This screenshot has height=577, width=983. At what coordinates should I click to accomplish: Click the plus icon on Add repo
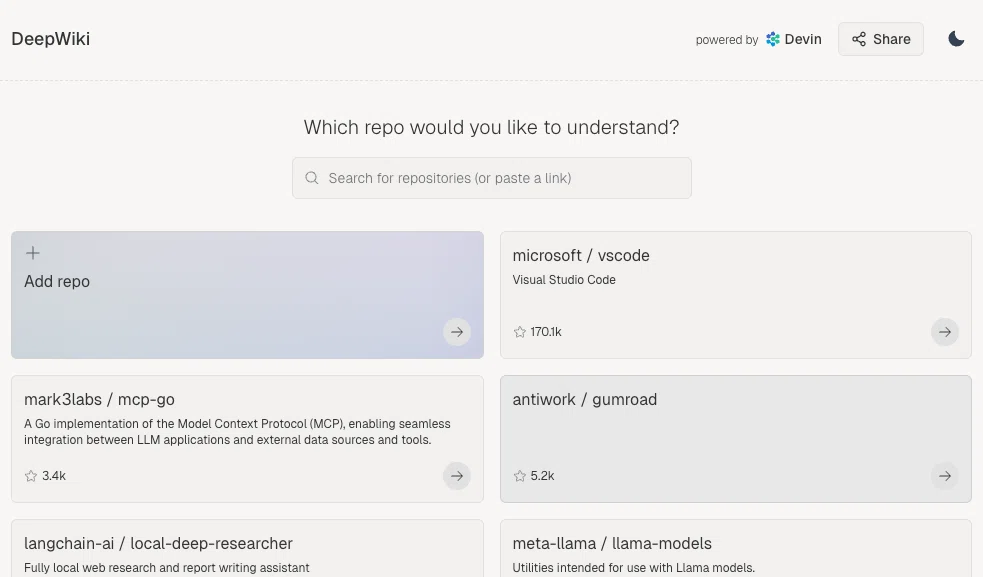(x=33, y=253)
